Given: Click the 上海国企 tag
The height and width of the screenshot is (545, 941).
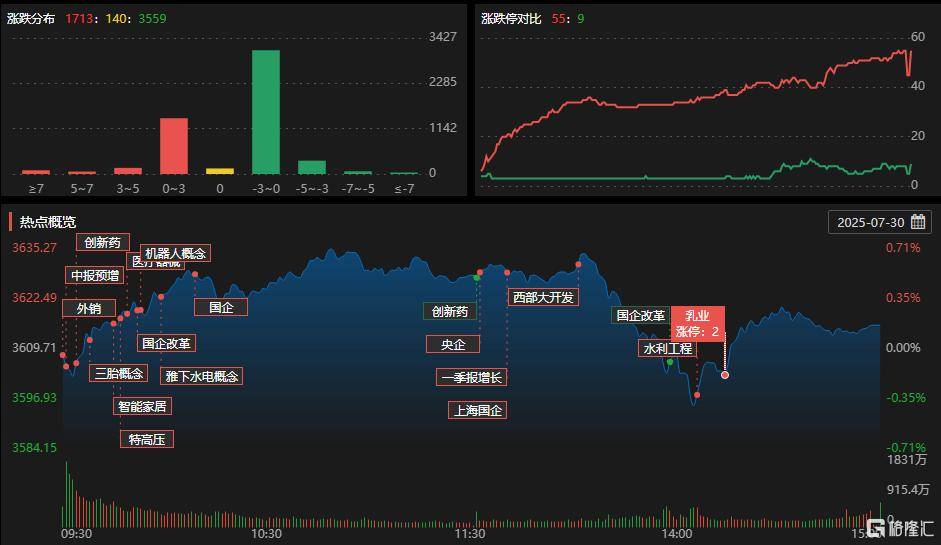Looking at the screenshot, I should (x=478, y=410).
